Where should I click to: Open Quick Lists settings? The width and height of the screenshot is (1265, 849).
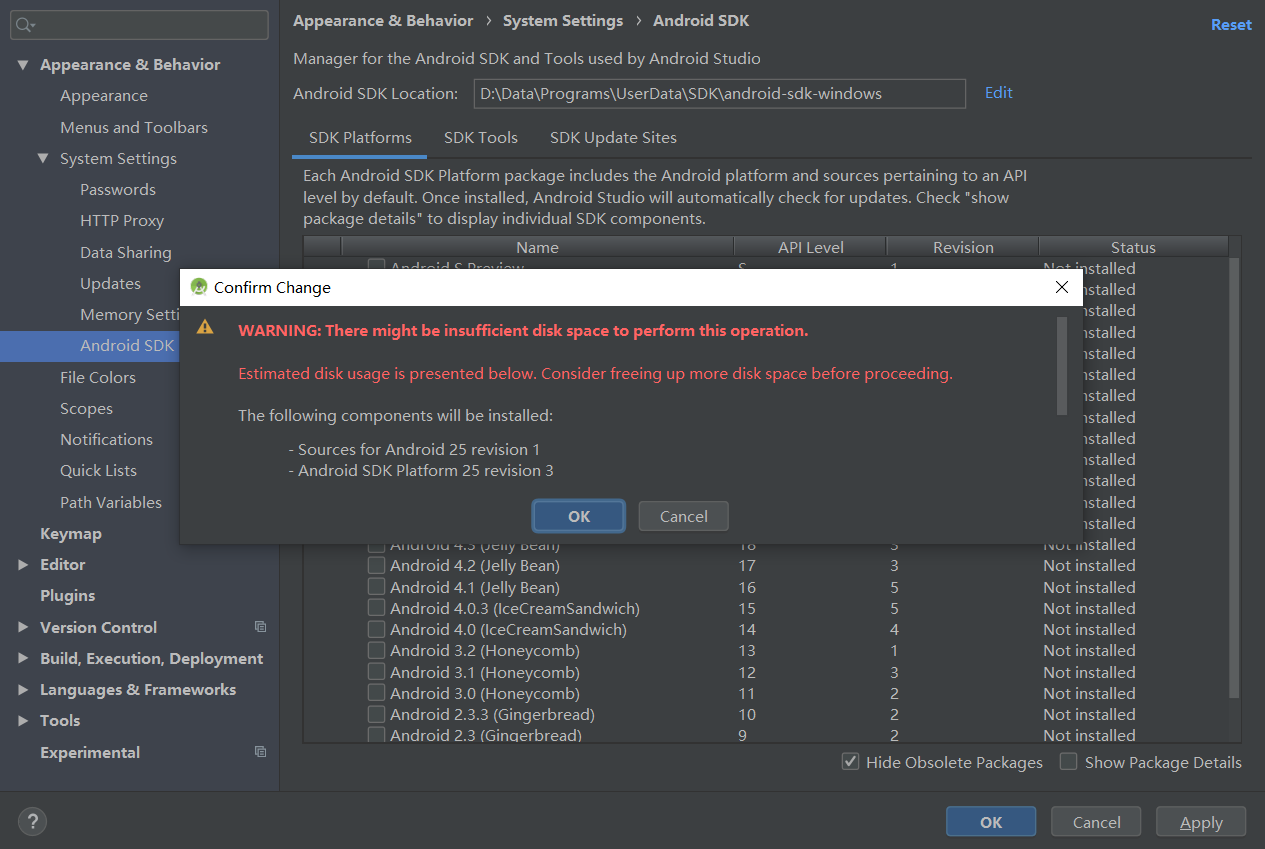(99, 471)
